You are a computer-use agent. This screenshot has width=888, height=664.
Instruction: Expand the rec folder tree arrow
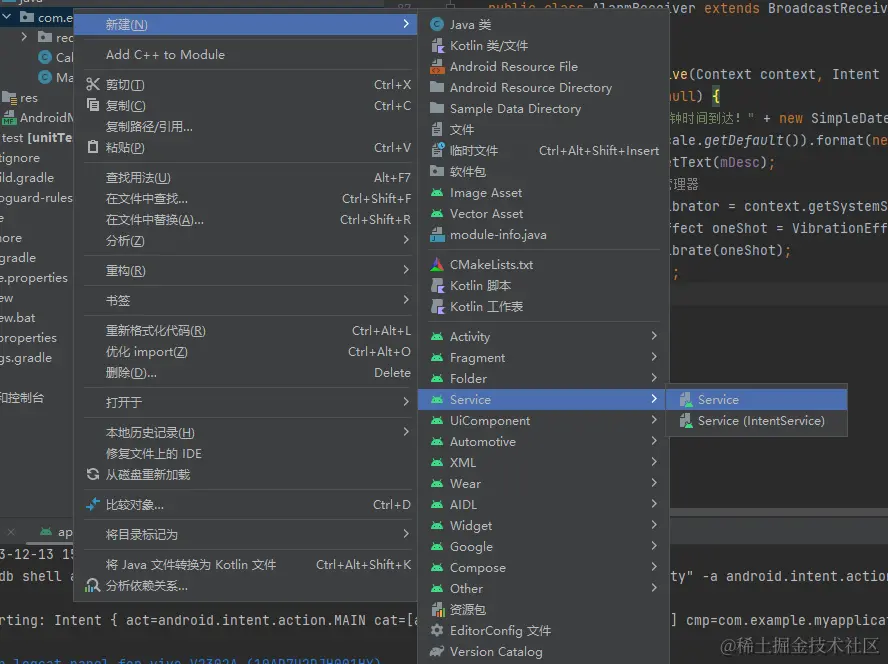(24, 37)
